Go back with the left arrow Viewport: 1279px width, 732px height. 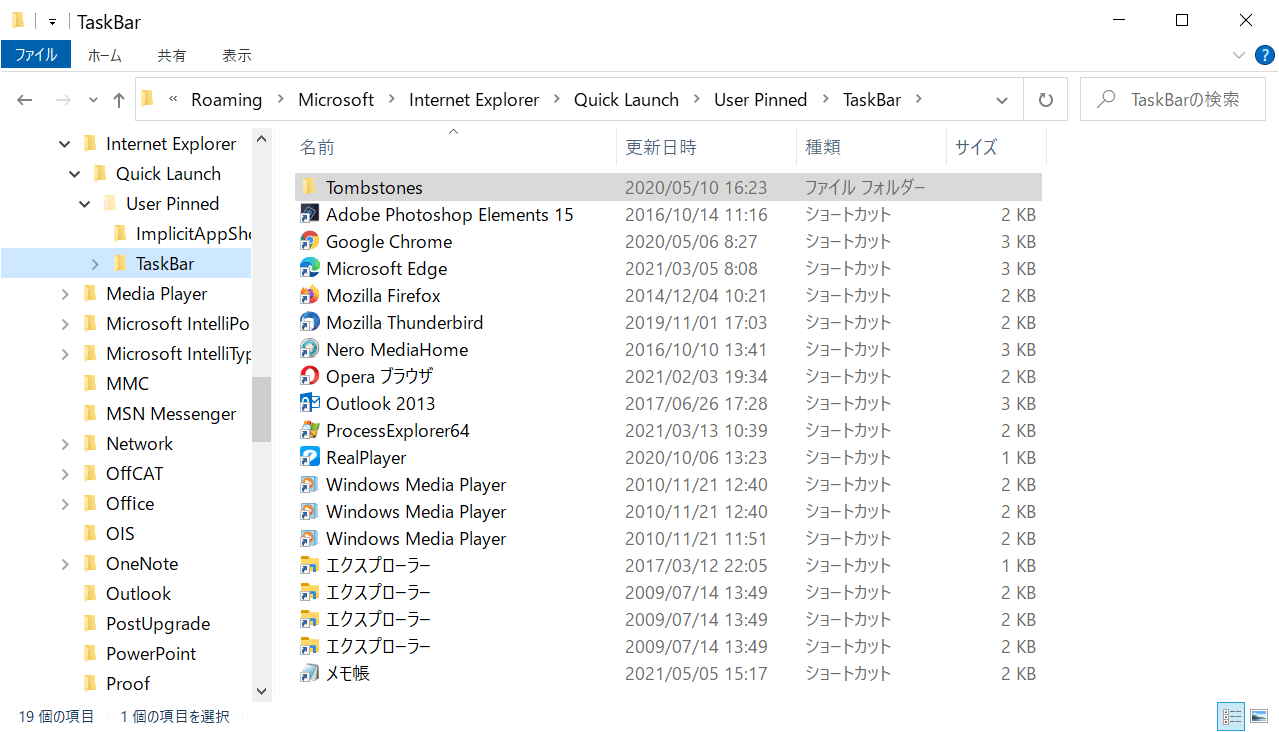(x=25, y=100)
